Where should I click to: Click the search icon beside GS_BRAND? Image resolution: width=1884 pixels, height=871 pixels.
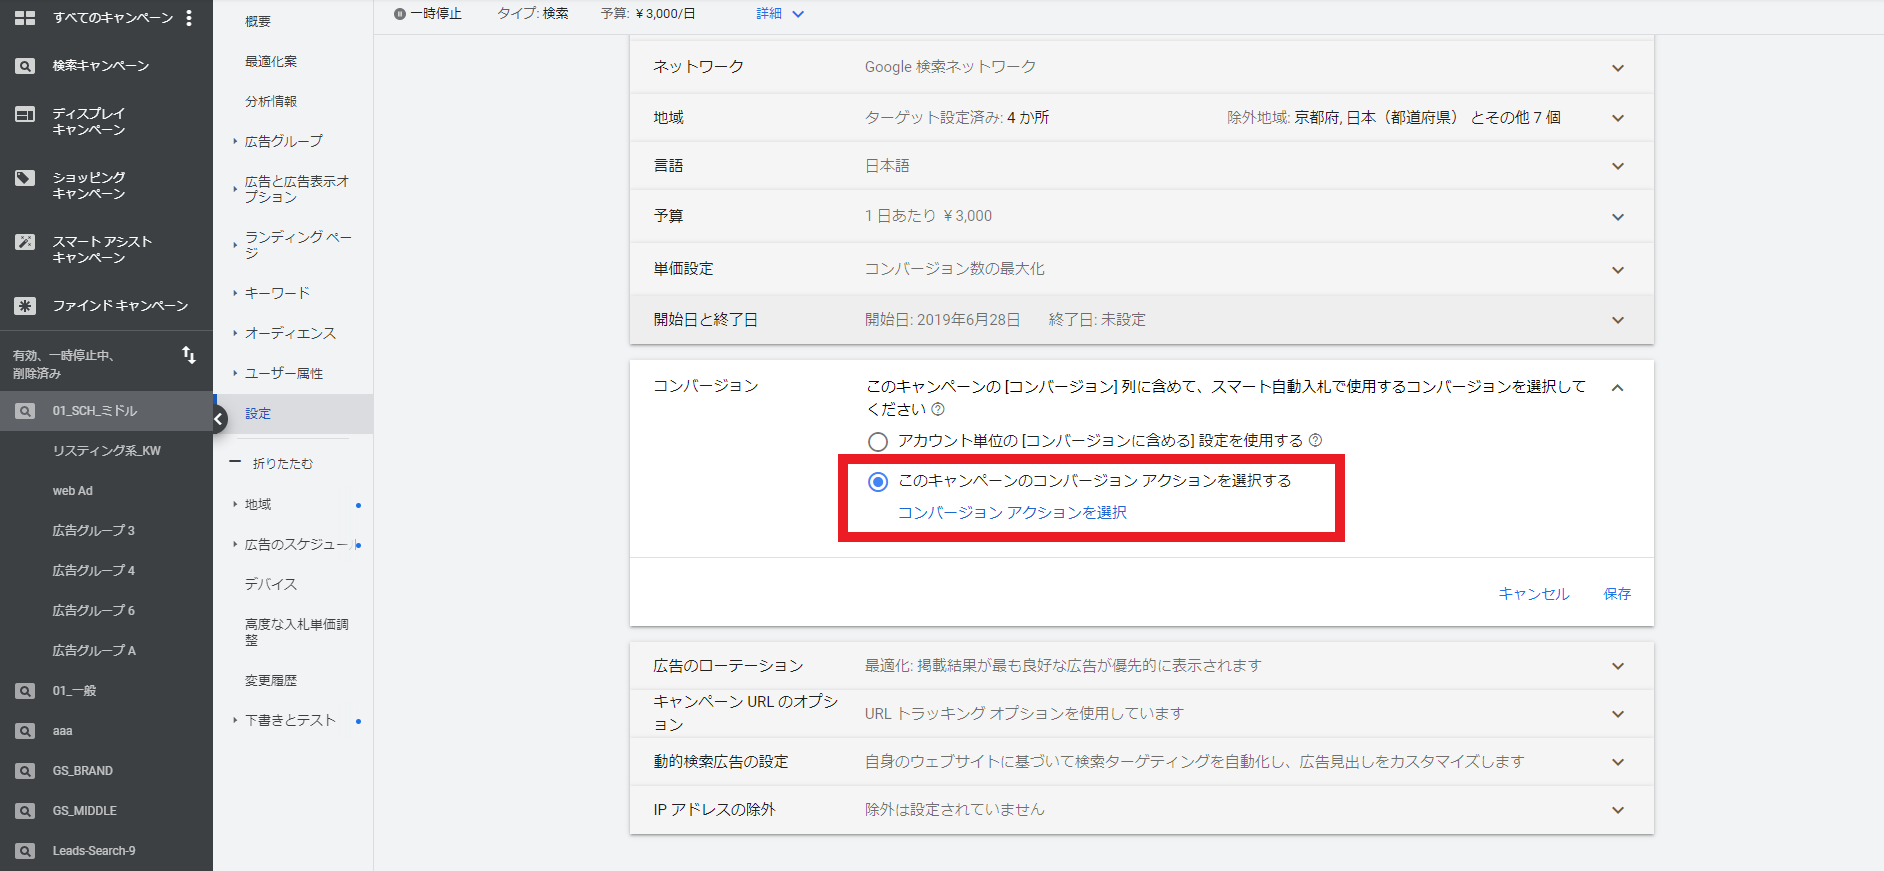point(25,771)
